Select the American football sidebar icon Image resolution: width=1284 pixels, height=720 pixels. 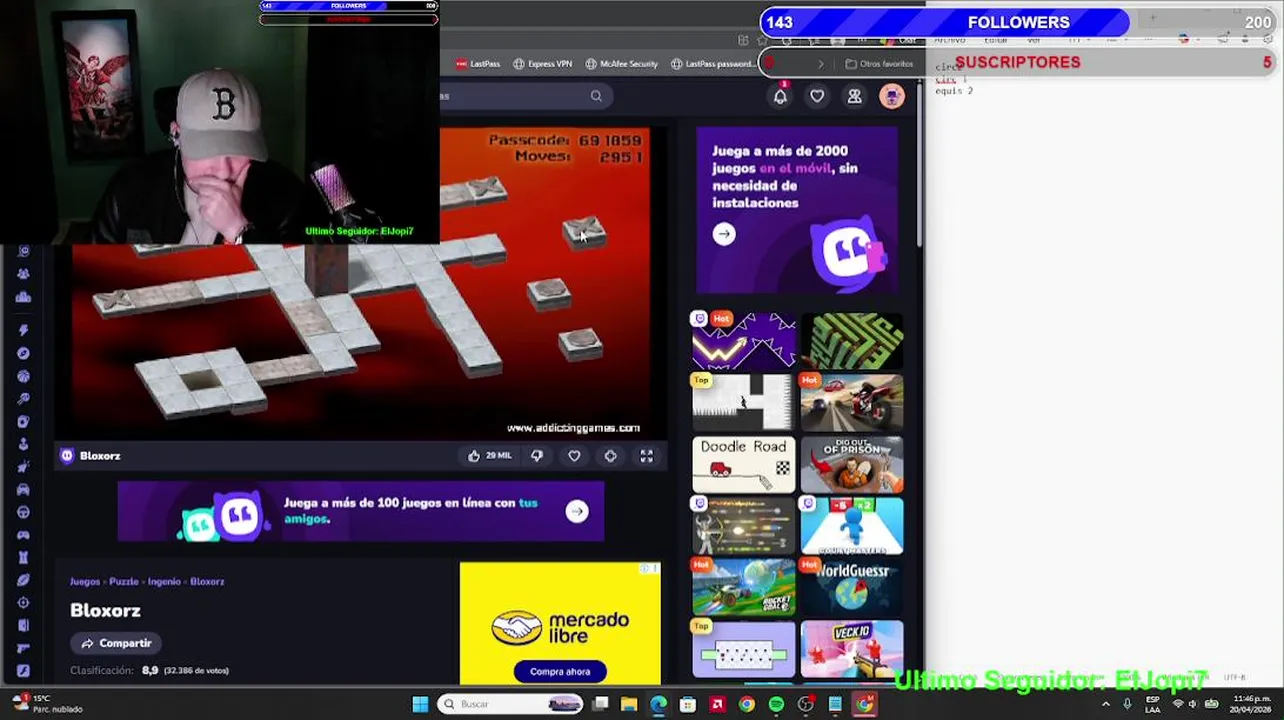point(23,580)
